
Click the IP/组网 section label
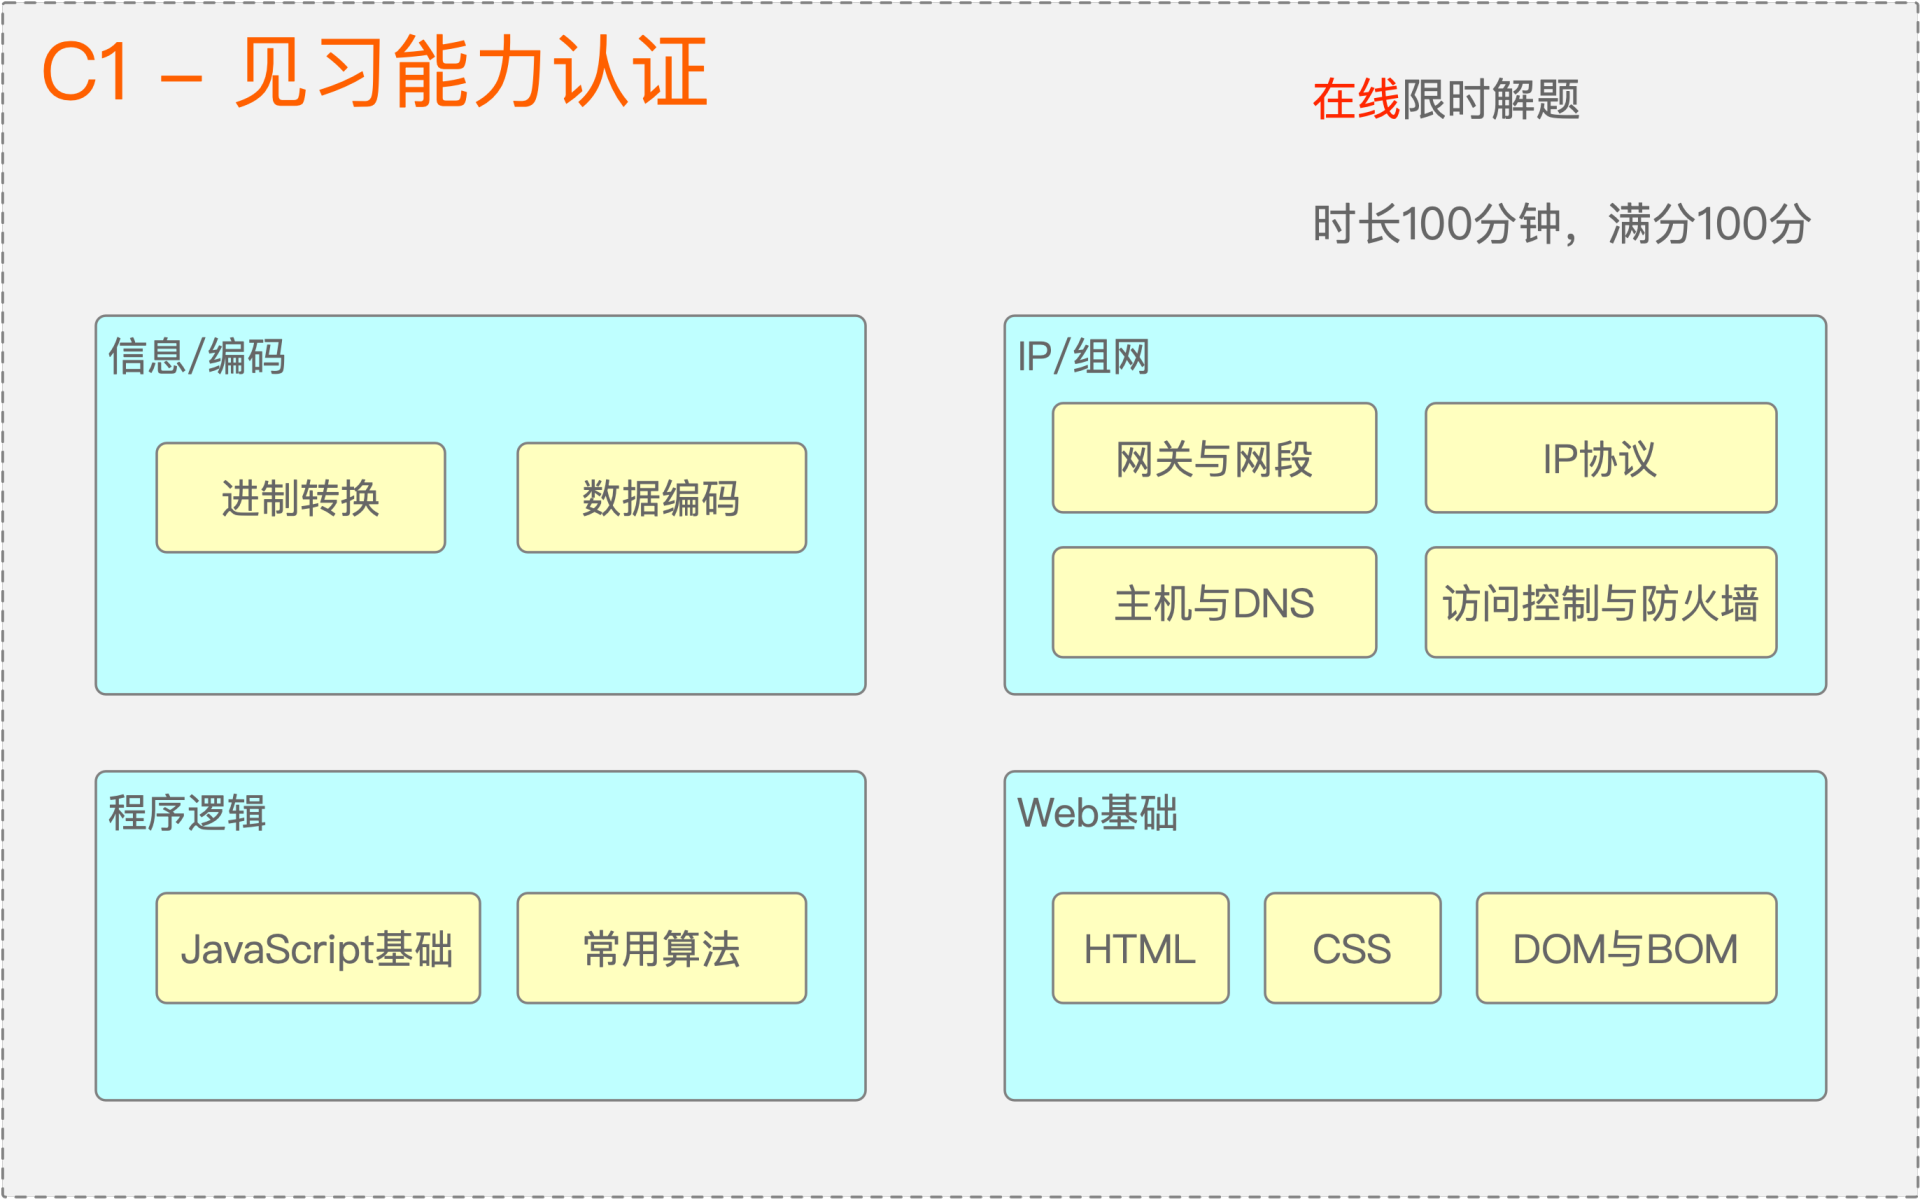(1083, 357)
